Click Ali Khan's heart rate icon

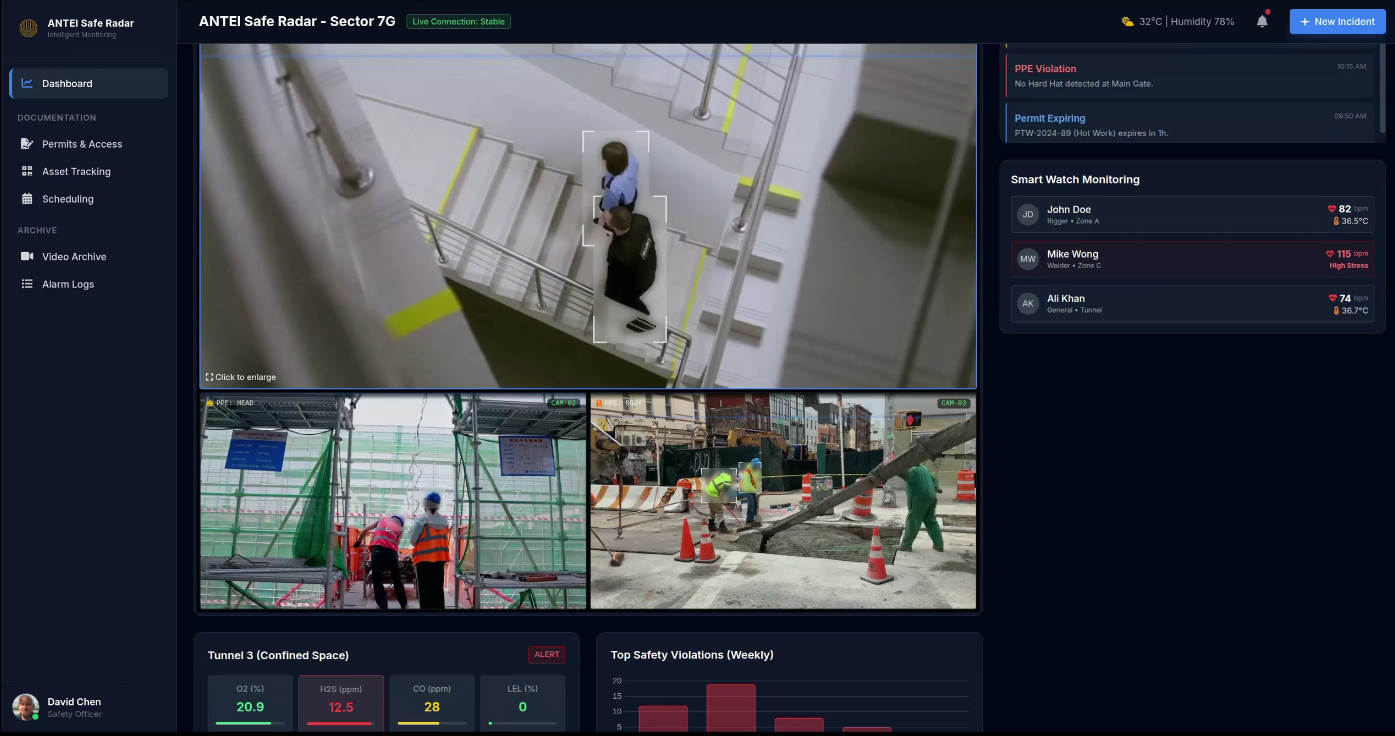[x=1333, y=298]
